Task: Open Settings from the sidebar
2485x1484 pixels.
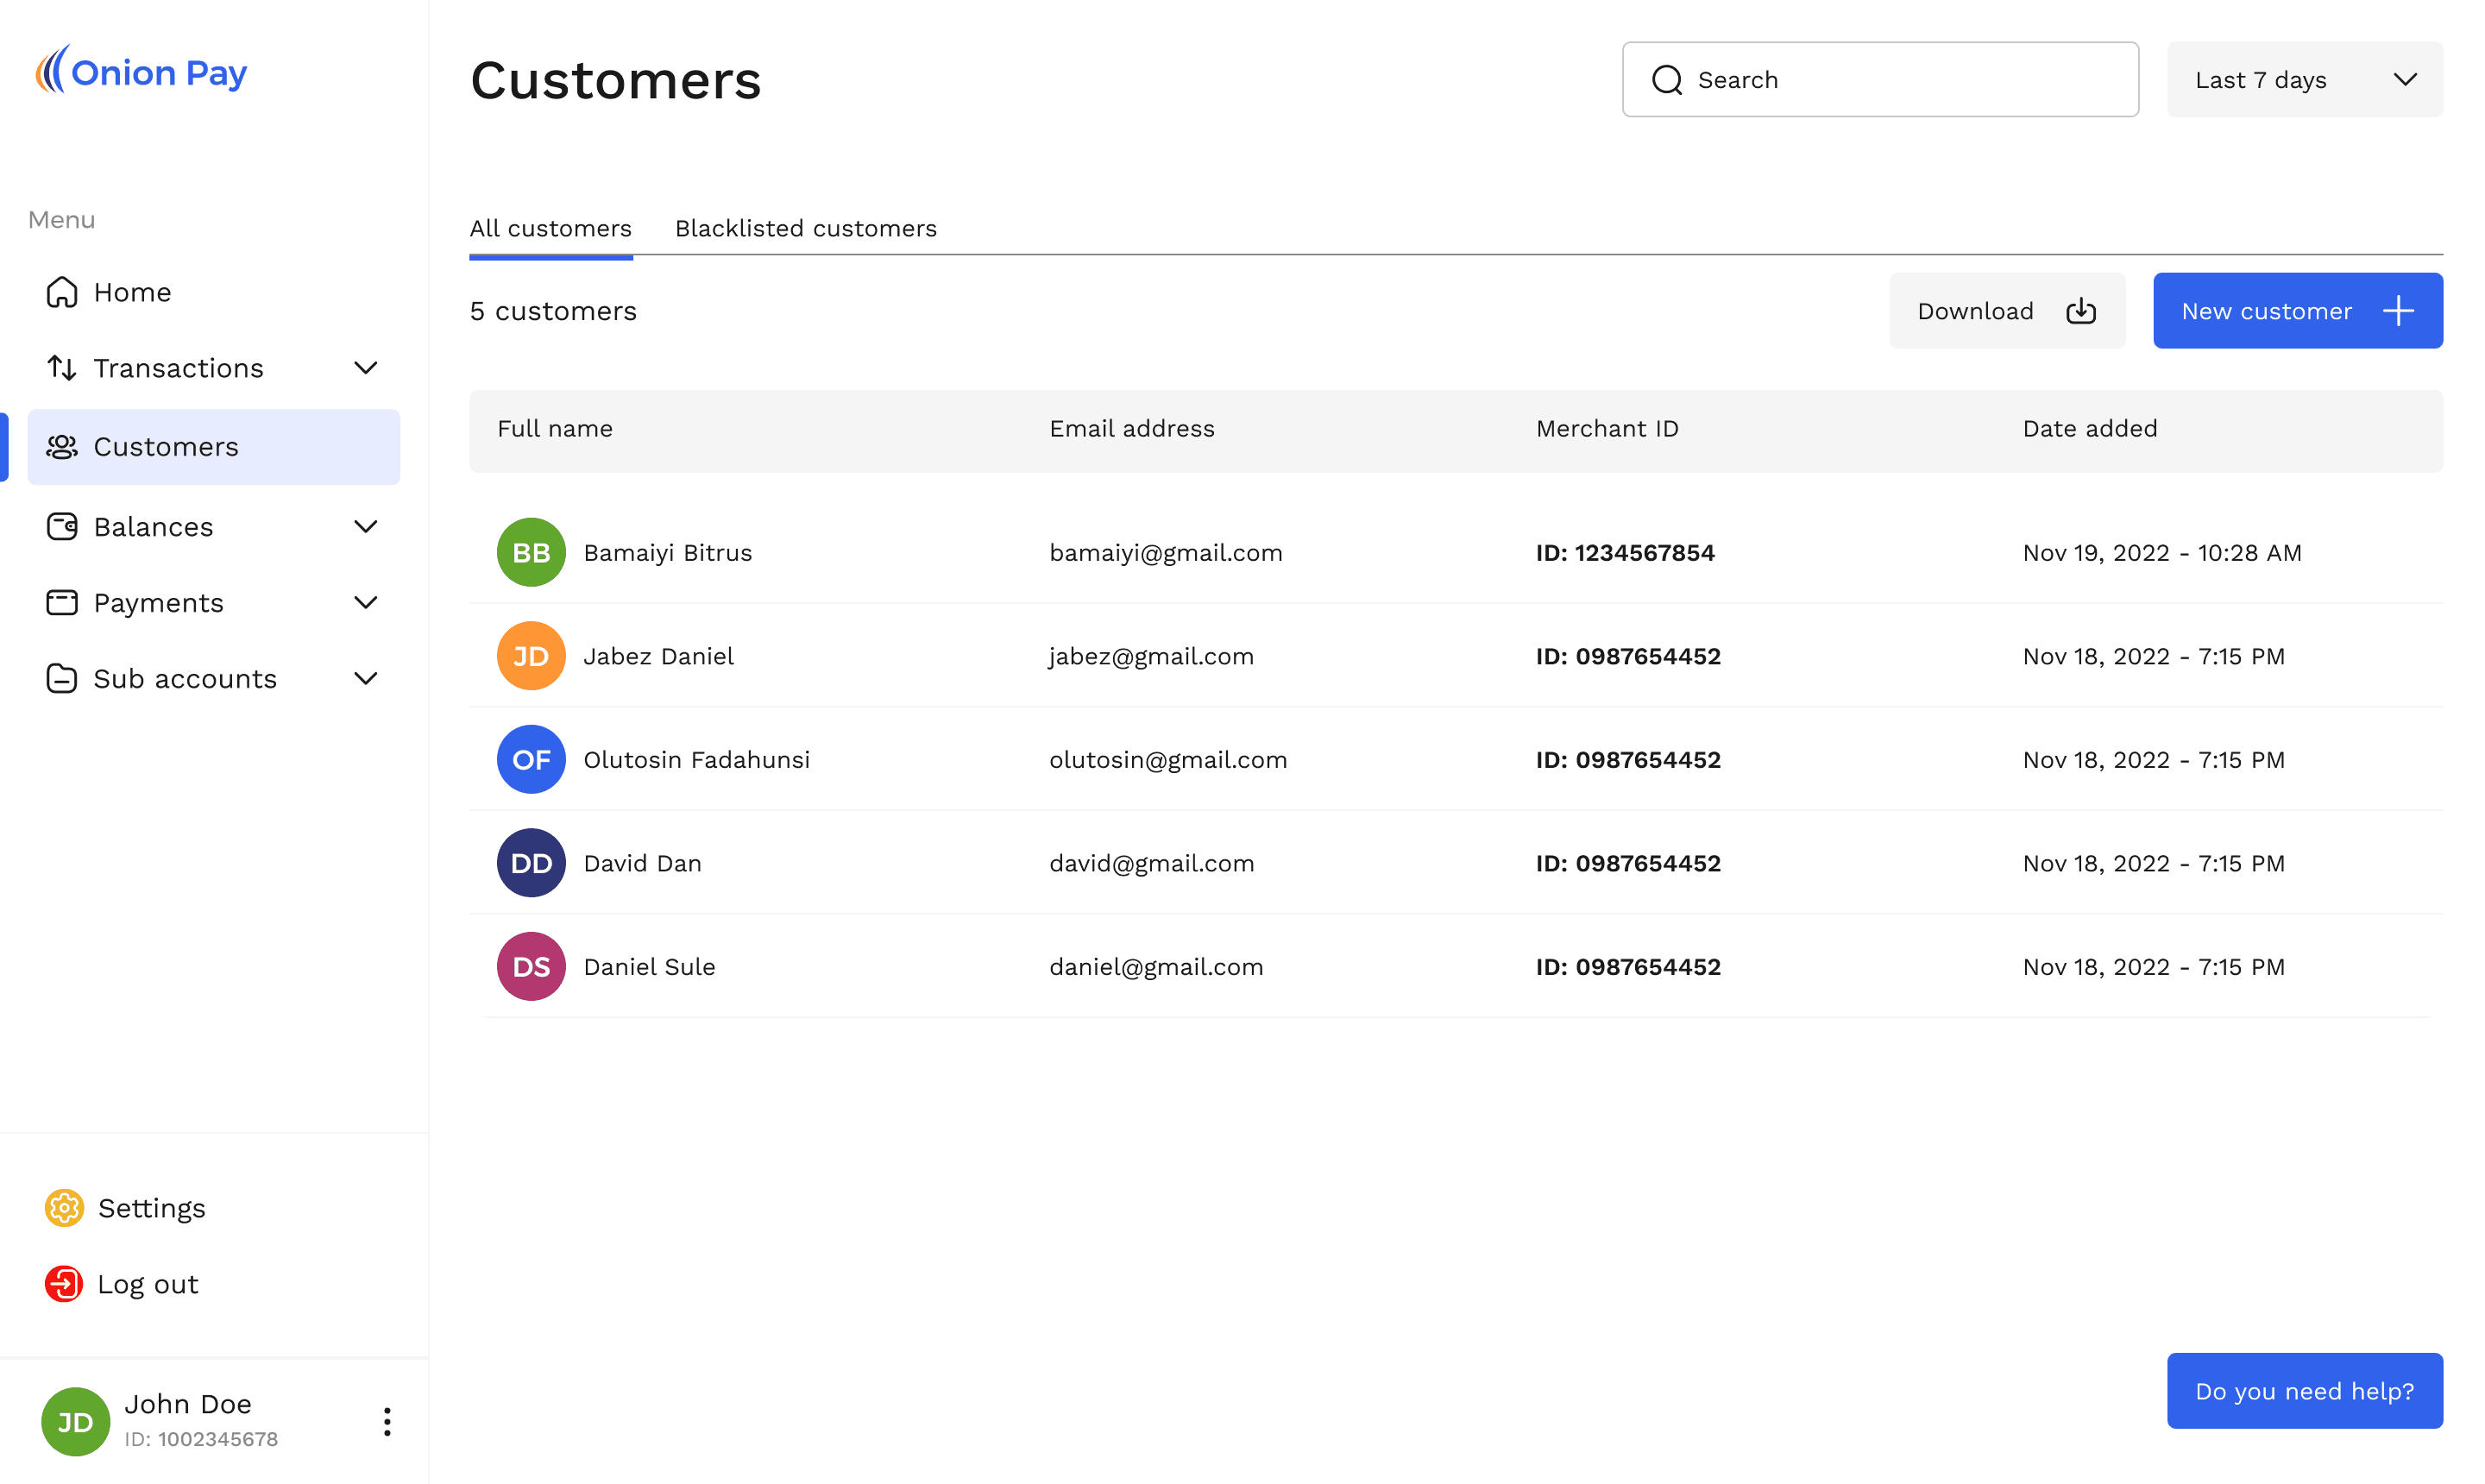Action: point(152,1208)
